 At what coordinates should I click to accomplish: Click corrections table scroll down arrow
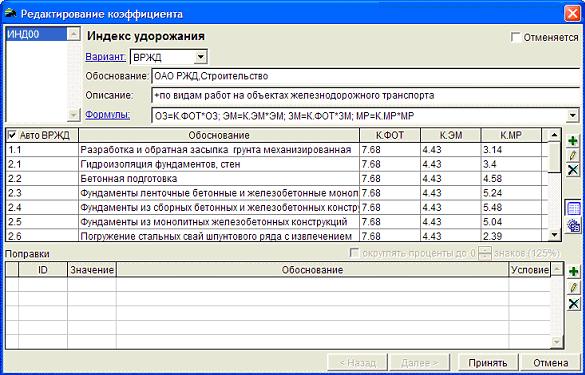point(557,342)
